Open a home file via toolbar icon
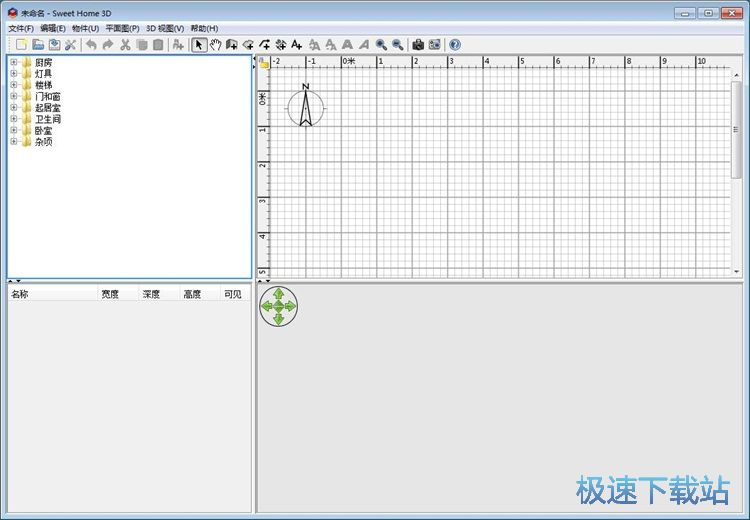 click(38, 44)
